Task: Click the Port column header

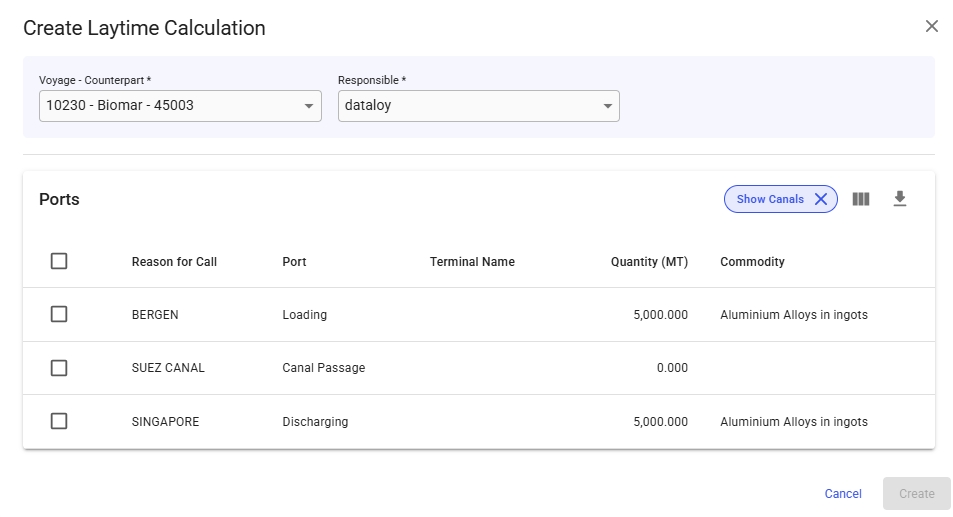Action: (x=294, y=262)
